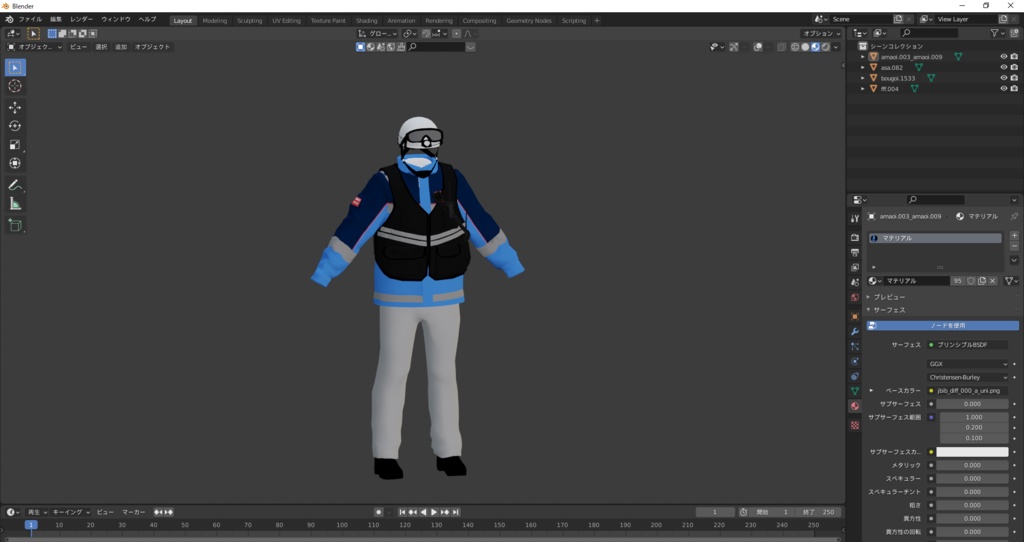Toggle the snapping magnet
The image size is (1024, 542).
(x=426, y=33)
